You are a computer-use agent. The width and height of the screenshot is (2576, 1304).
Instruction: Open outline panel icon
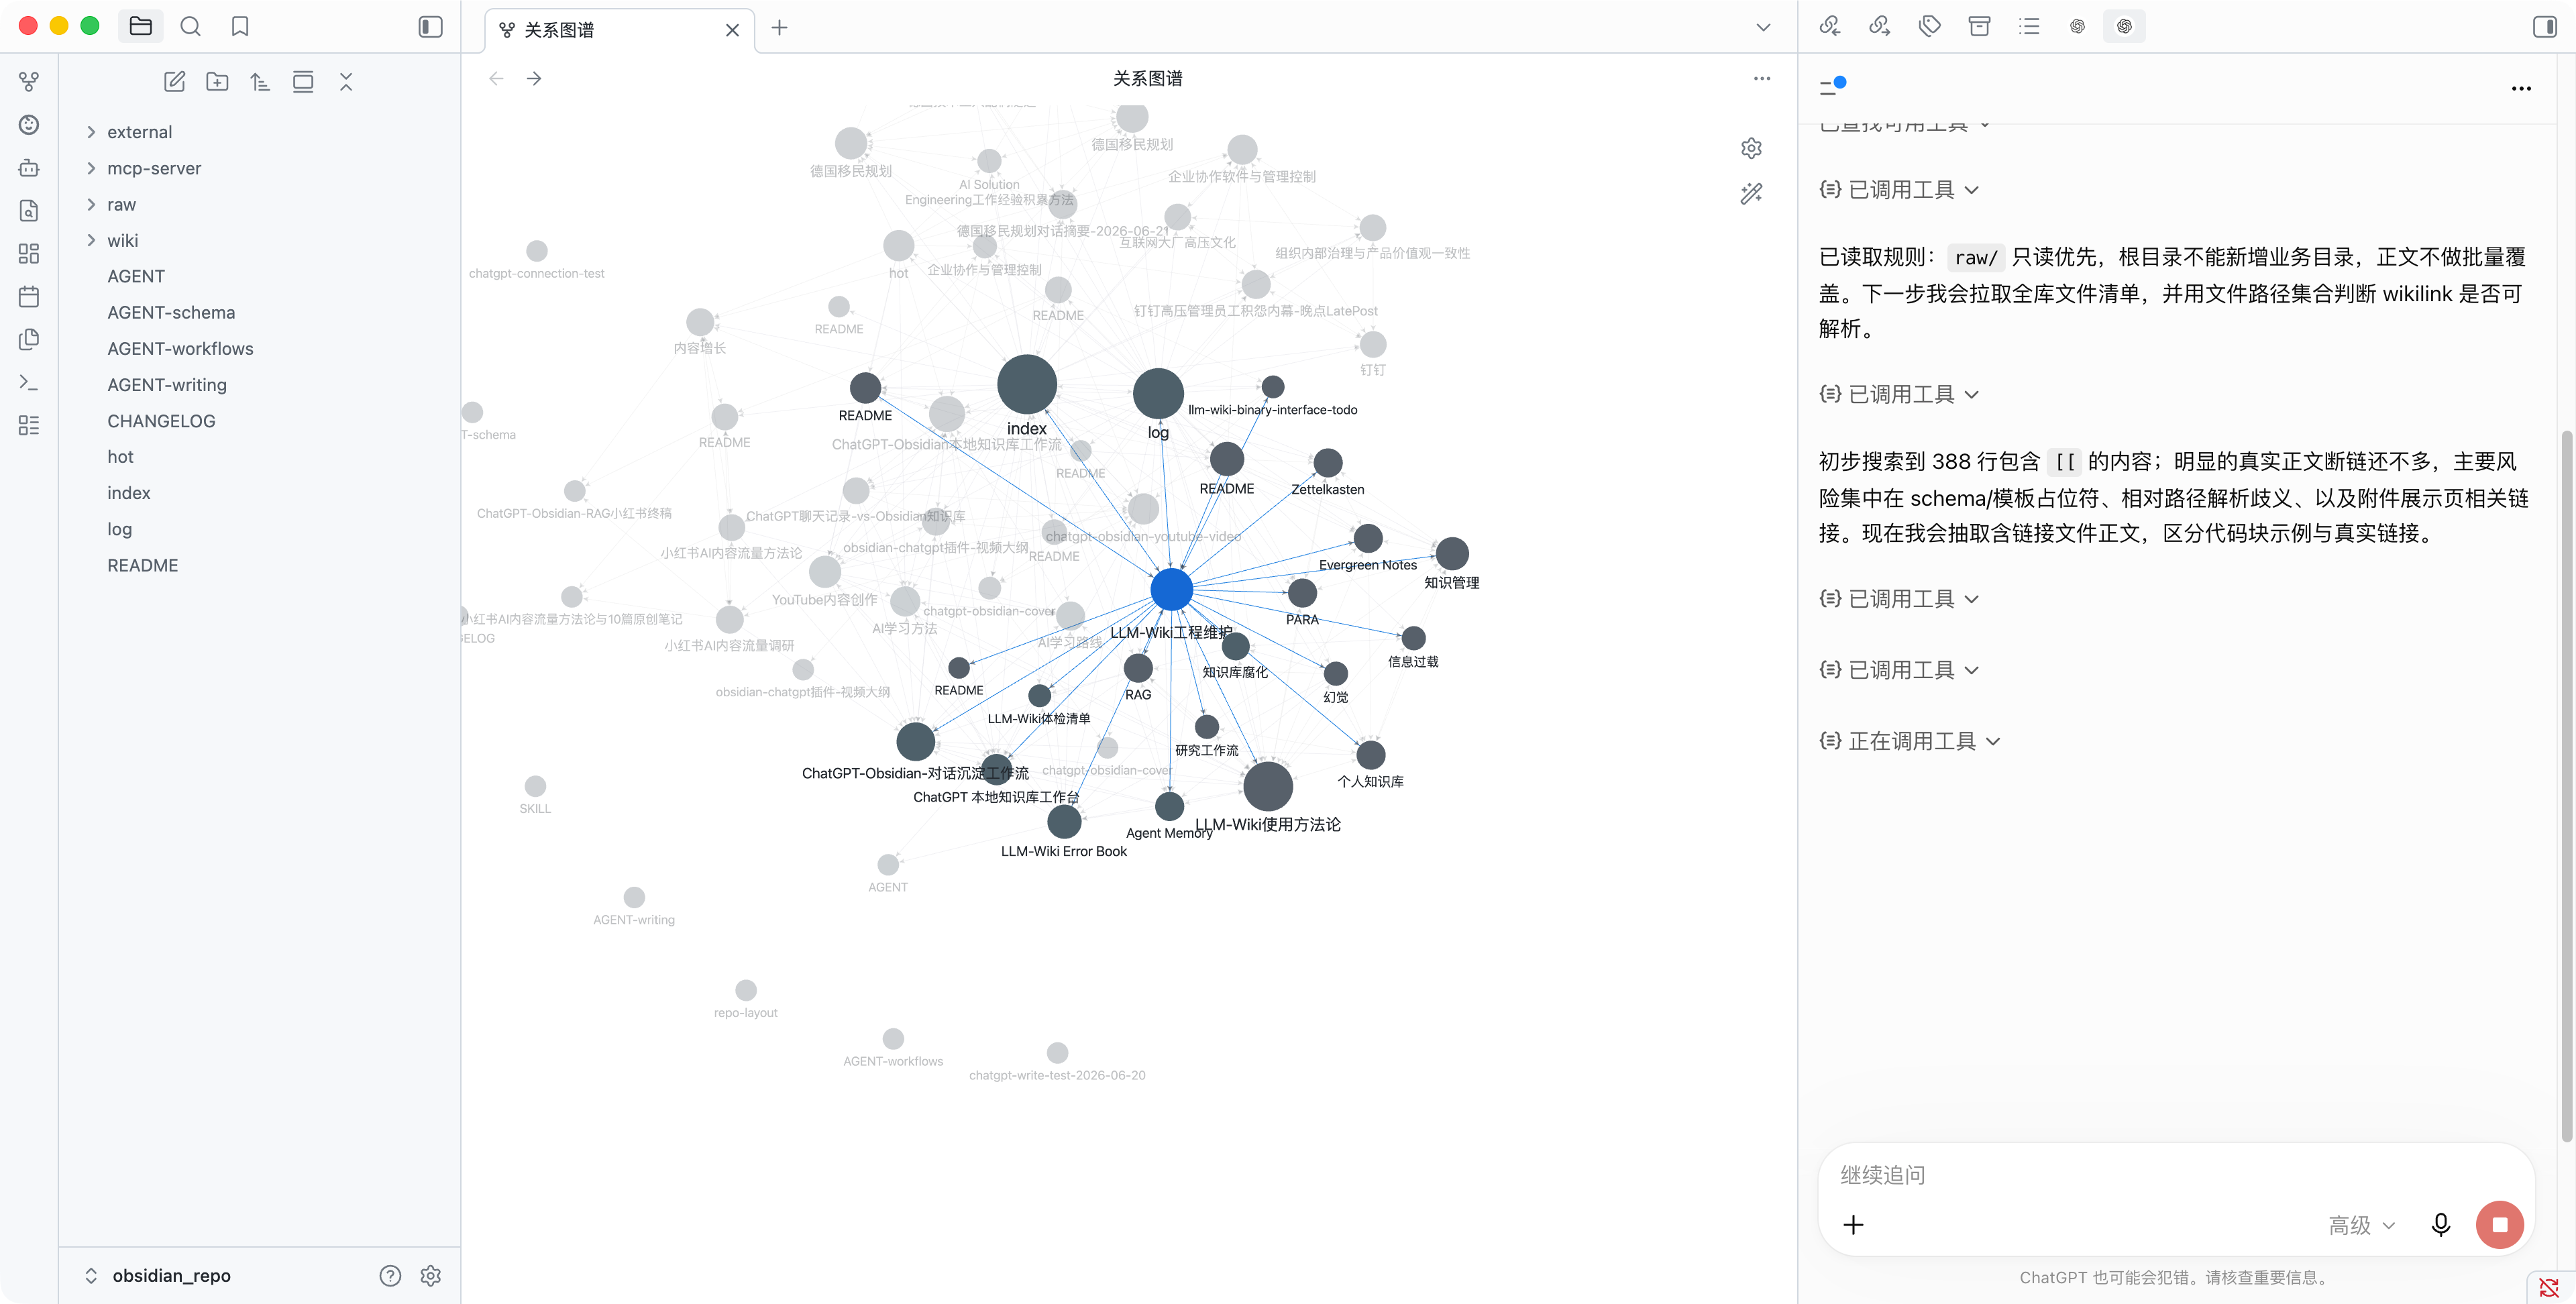(x=2028, y=27)
